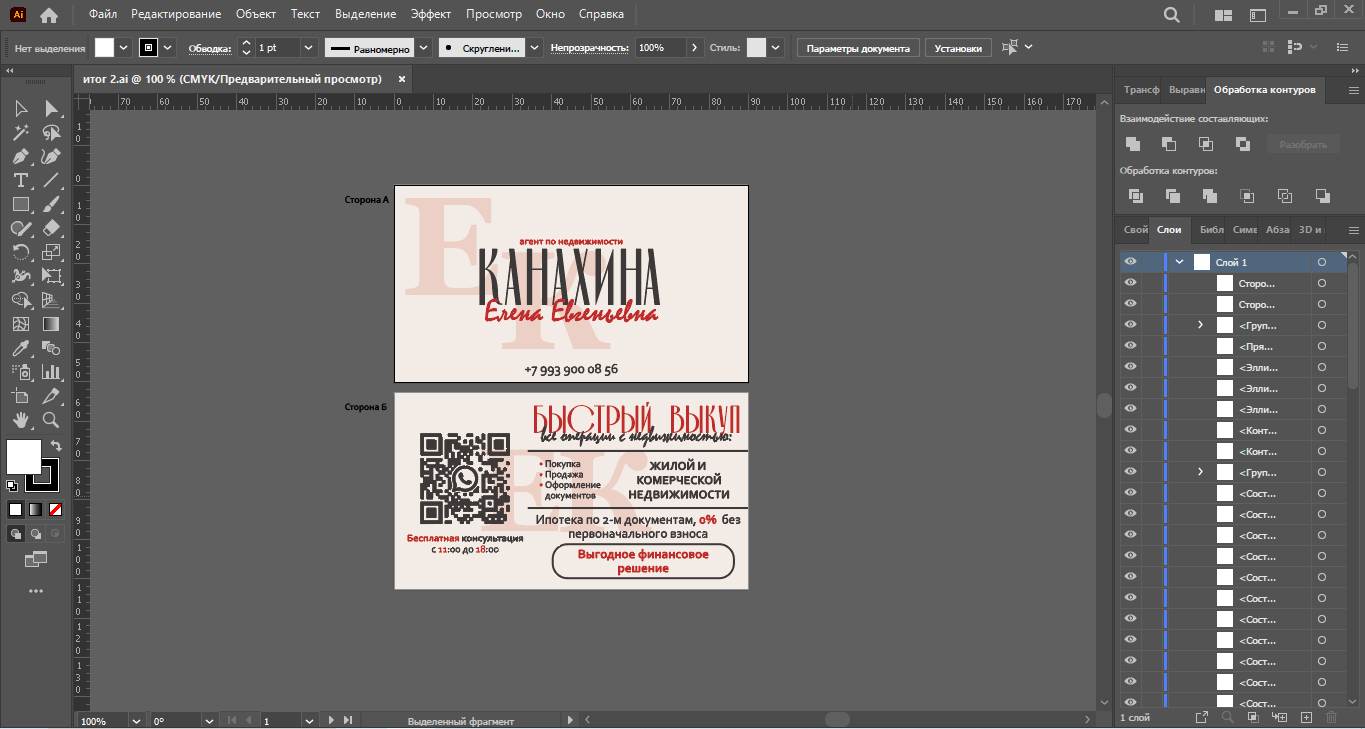Choose the Zoom magnifier tool
This screenshot has width=1365, height=729.
pos(51,421)
